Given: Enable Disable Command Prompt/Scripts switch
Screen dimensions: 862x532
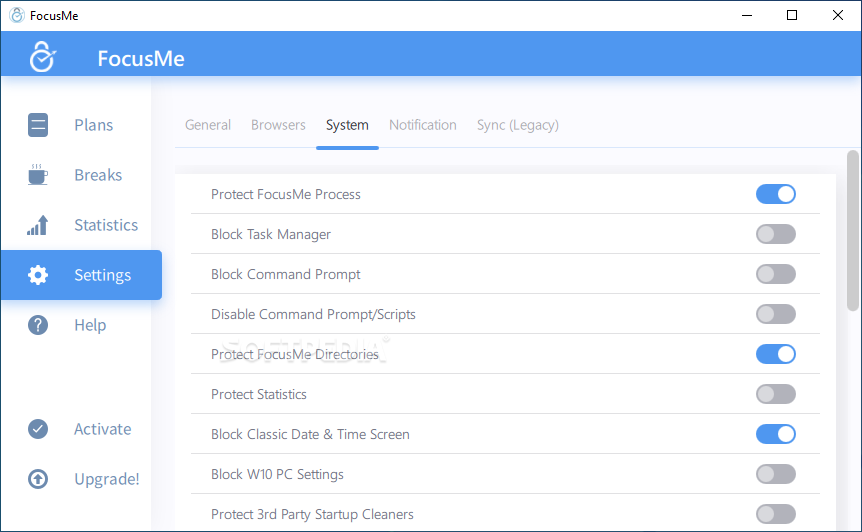Looking at the screenshot, I should pyautogui.click(x=775, y=314).
